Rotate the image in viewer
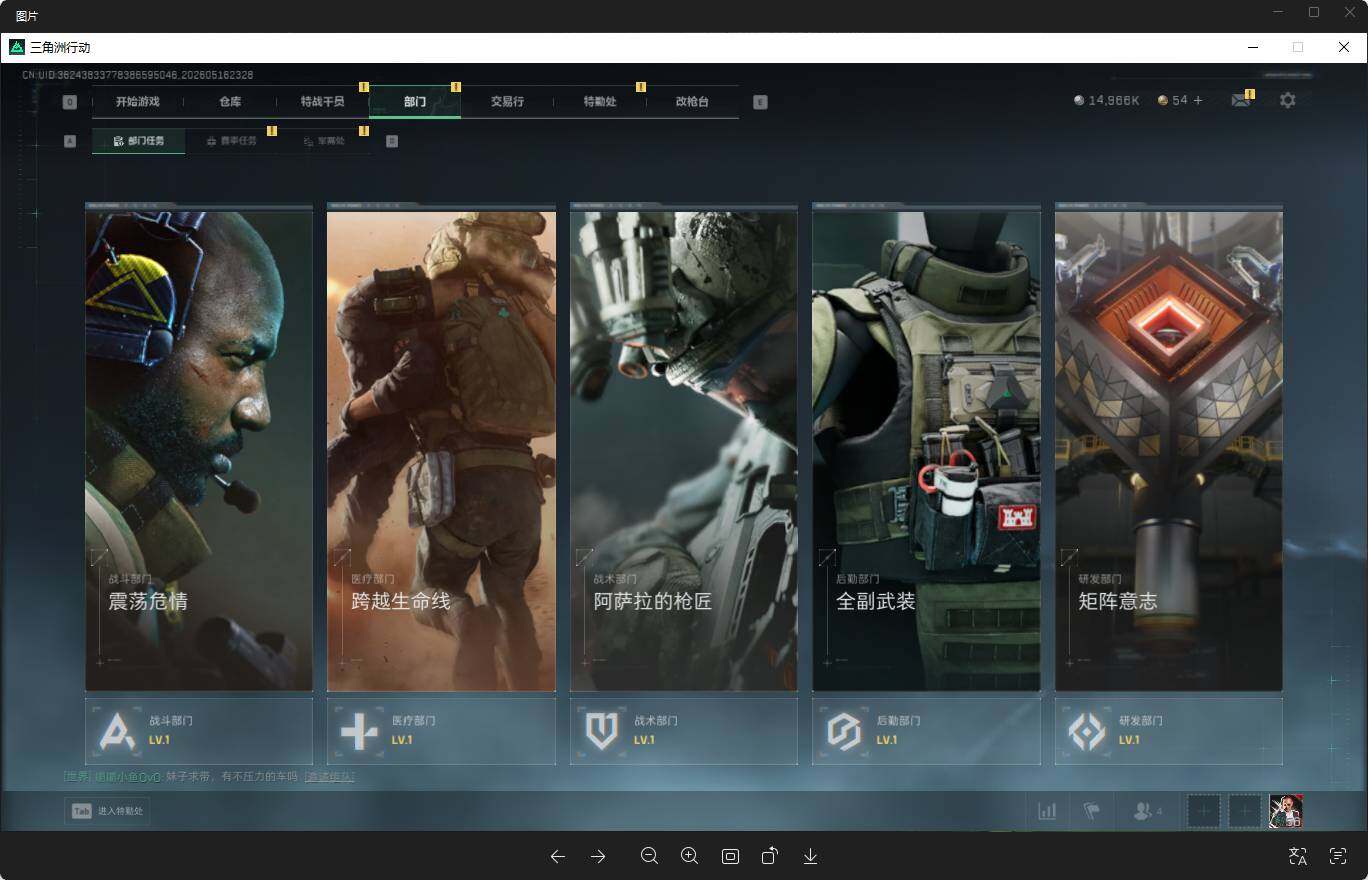The height and width of the screenshot is (880, 1368). (770, 856)
